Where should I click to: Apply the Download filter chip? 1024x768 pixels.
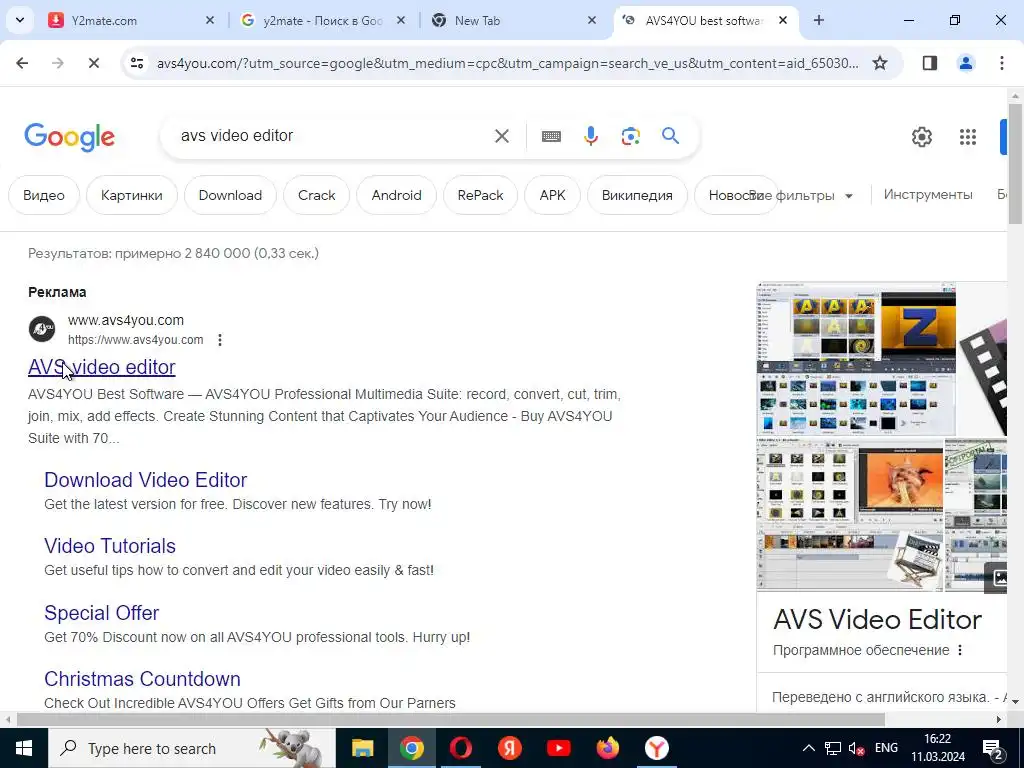tap(230, 195)
